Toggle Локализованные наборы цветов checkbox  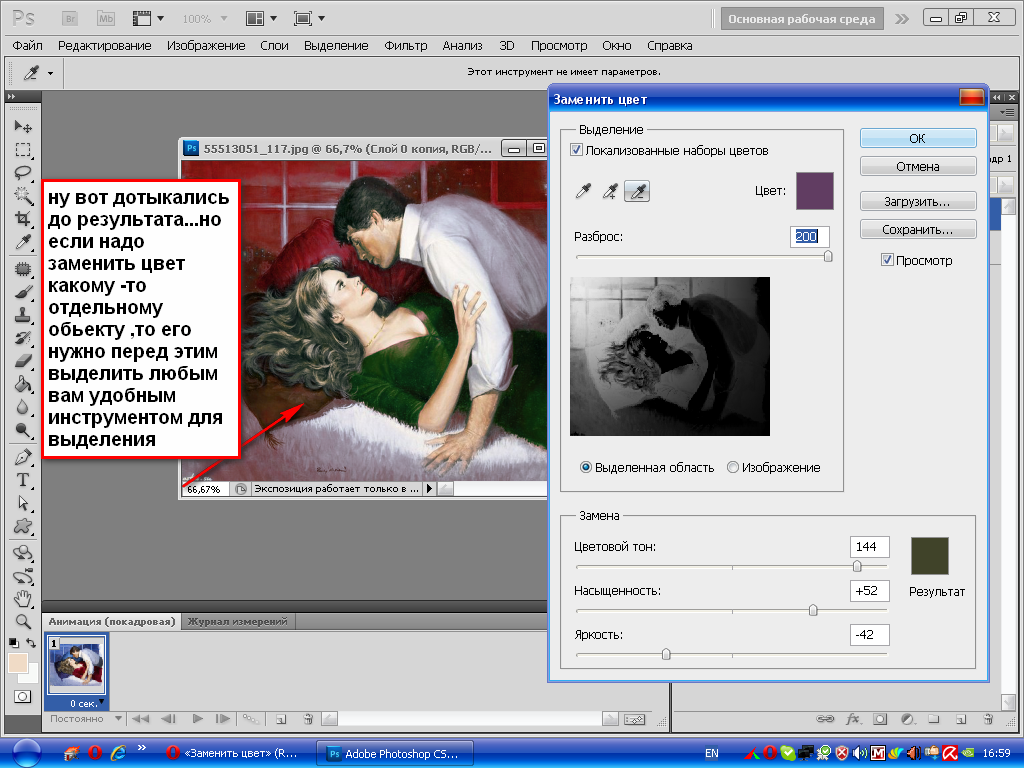pos(577,150)
